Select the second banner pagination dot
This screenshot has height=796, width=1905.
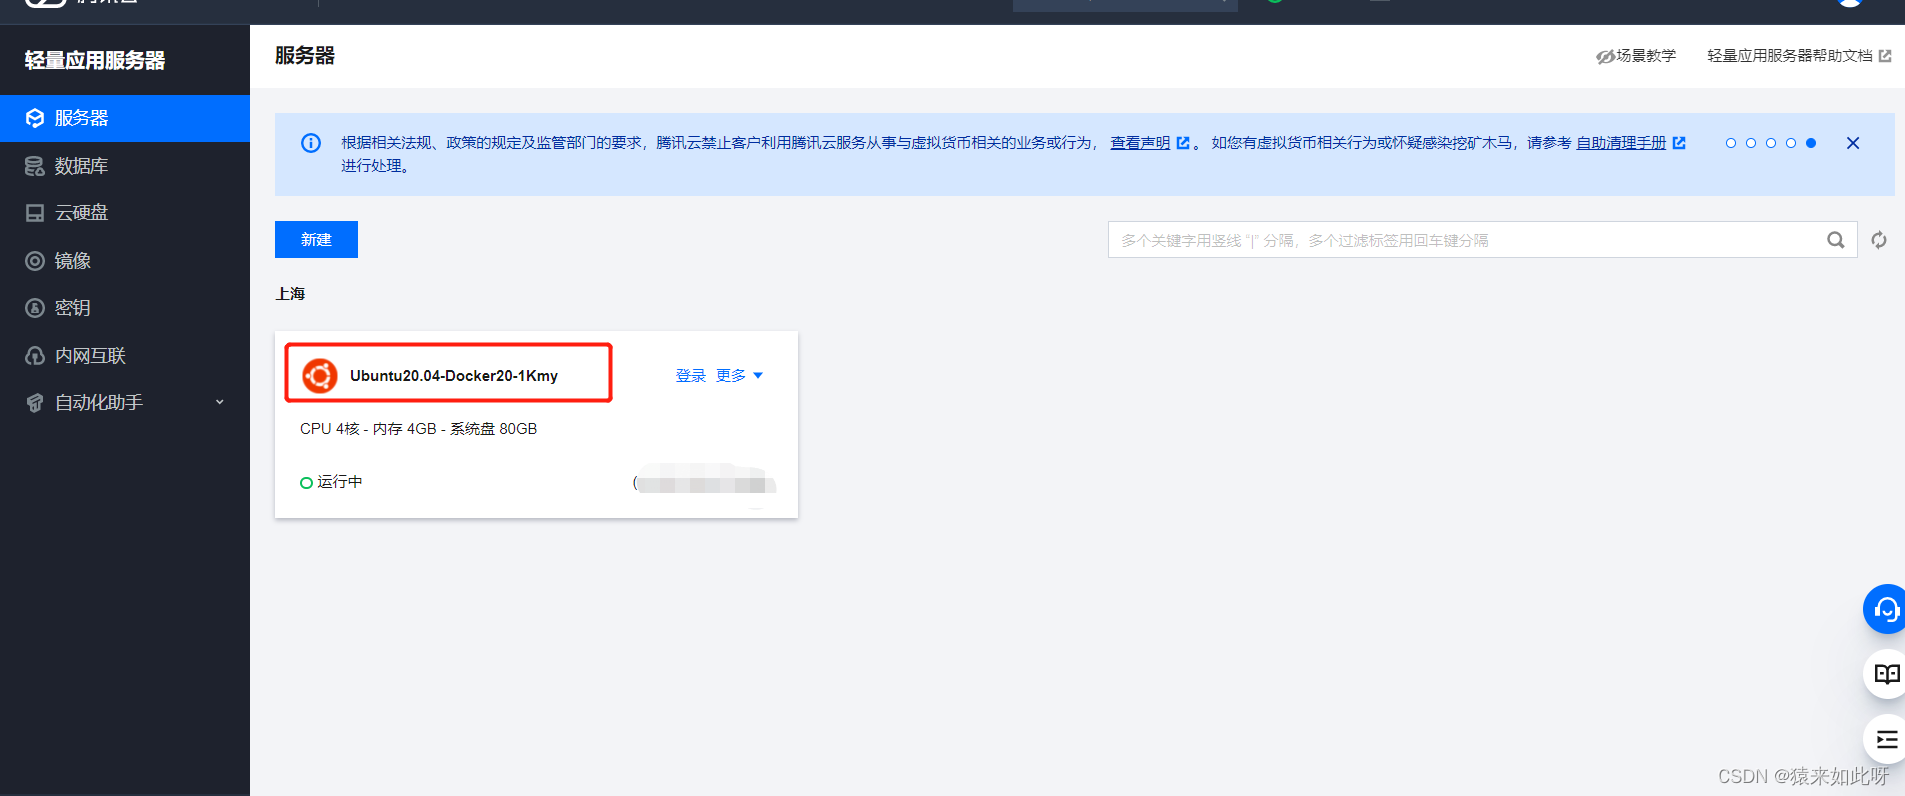(x=1751, y=143)
